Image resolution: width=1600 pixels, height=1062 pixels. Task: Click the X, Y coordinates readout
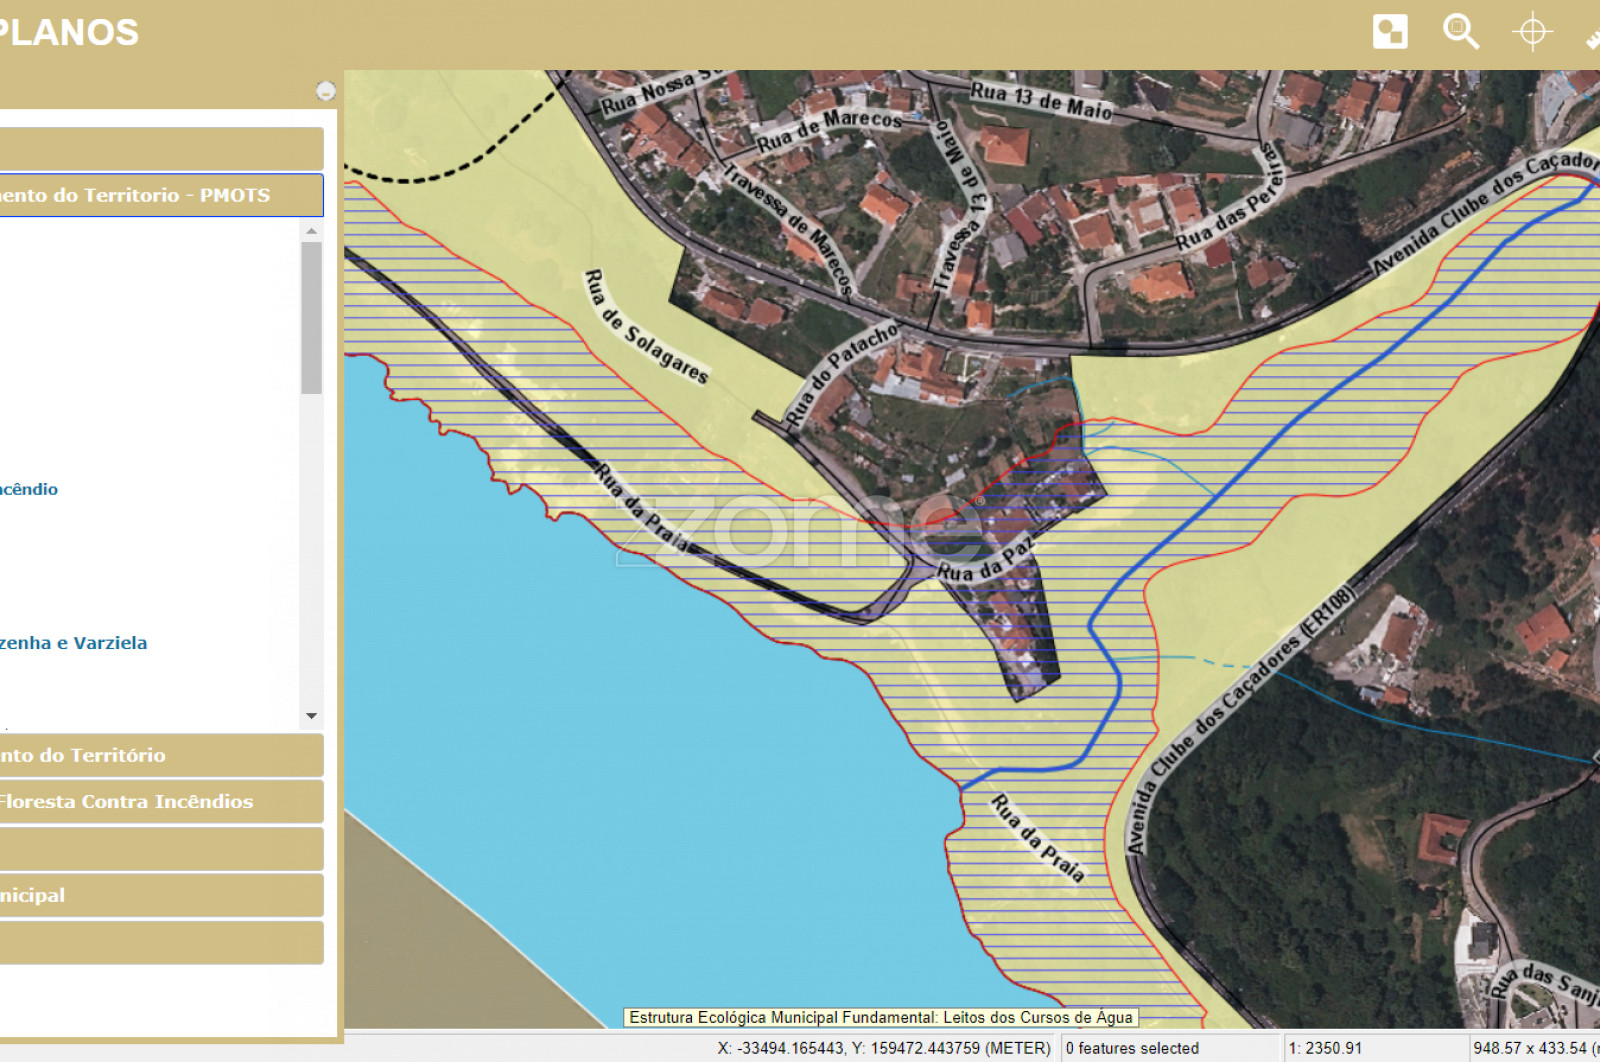click(x=883, y=1048)
